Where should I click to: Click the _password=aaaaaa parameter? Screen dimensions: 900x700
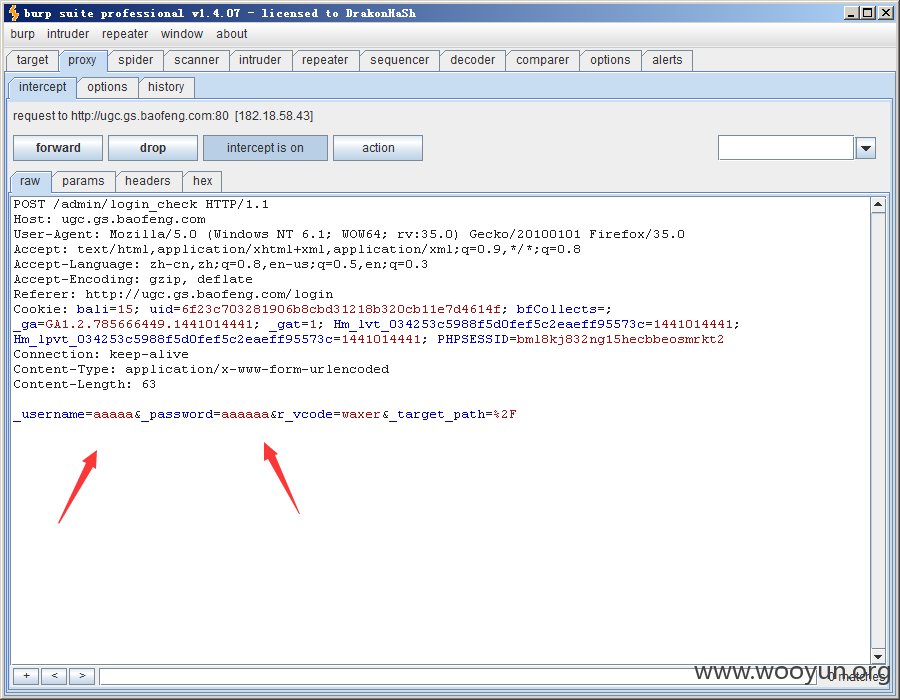[x=205, y=414]
